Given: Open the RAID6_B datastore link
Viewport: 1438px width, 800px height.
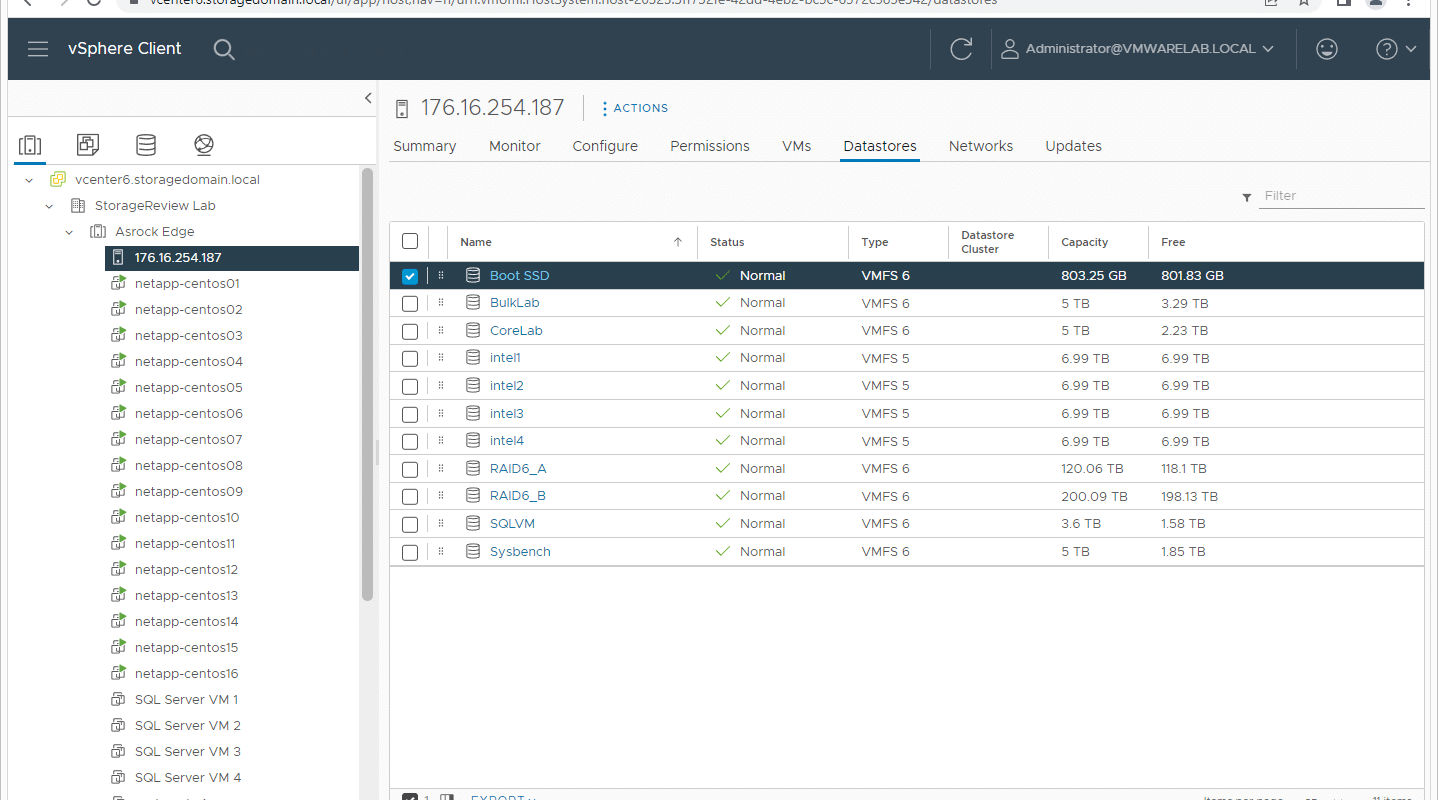Looking at the screenshot, I should pyautogui.click(x=517, y=496).
